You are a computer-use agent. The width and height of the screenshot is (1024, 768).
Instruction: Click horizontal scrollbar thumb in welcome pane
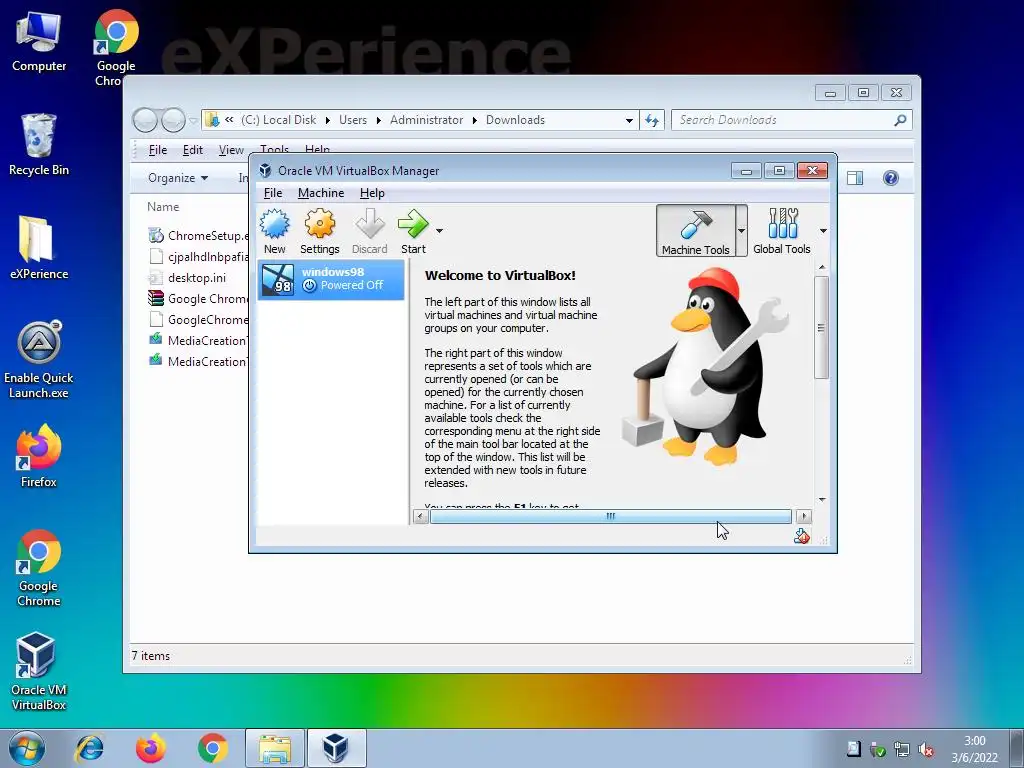[x=611, y=517]
